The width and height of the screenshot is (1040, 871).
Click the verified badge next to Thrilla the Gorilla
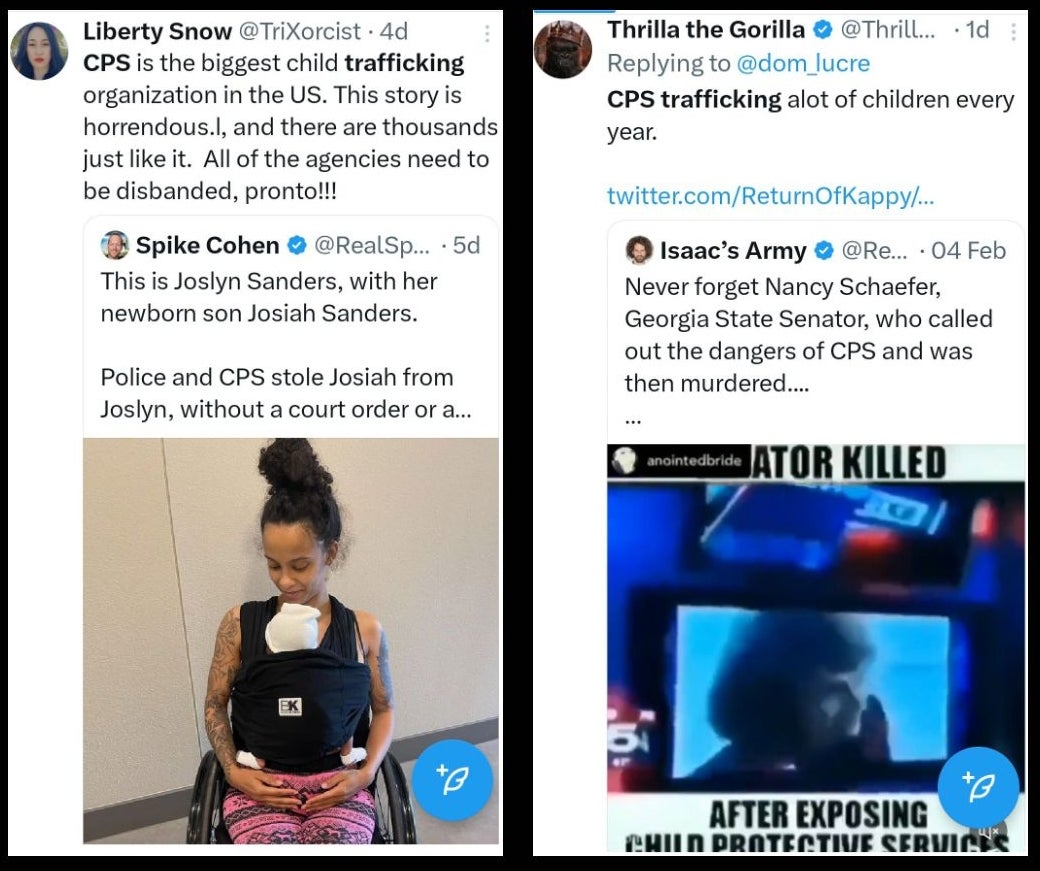click(x=822, y=30)
